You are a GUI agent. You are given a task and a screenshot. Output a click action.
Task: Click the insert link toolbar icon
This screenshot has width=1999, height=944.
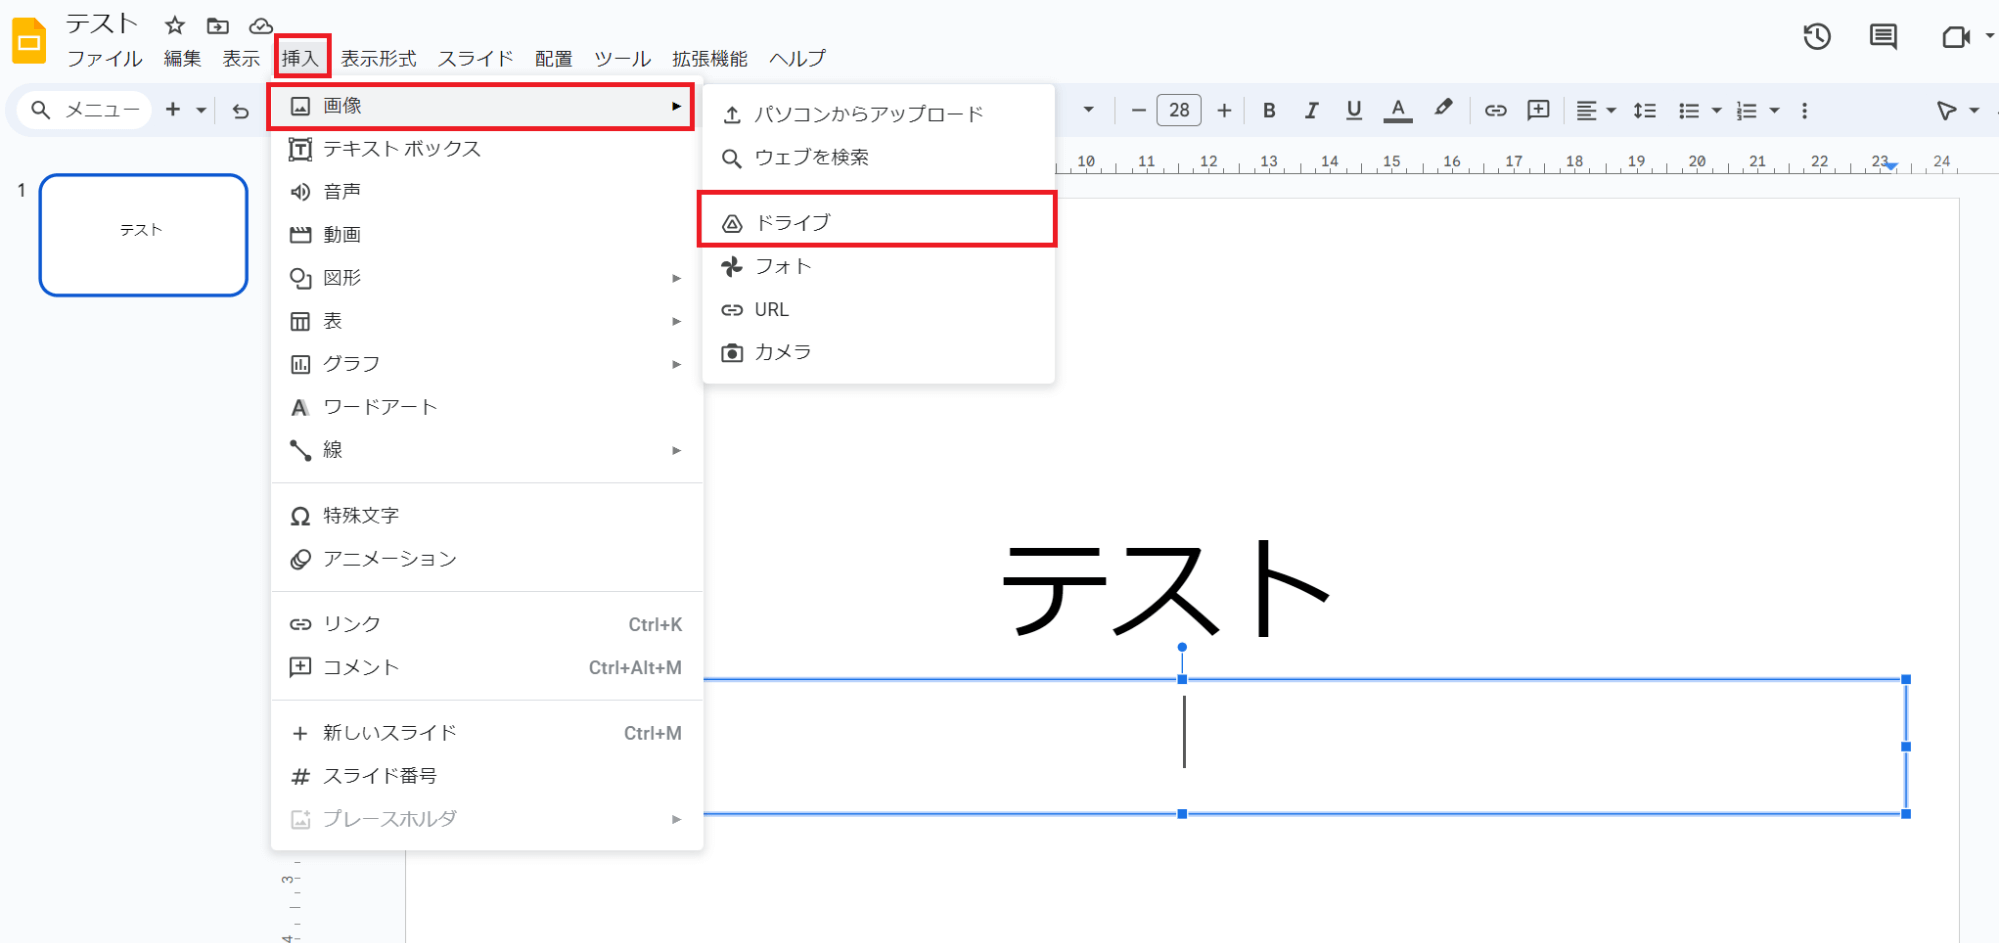point(1495,110)
